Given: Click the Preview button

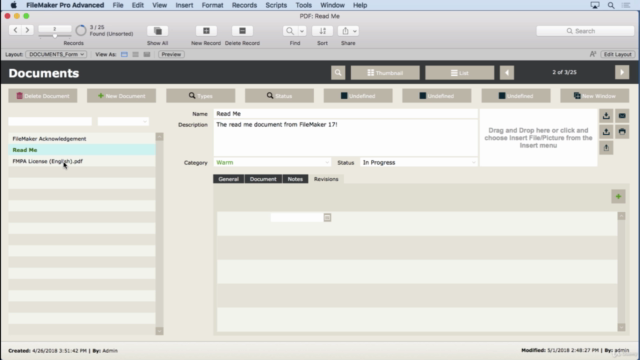Looking at the screenshot, I should (171, 54).
